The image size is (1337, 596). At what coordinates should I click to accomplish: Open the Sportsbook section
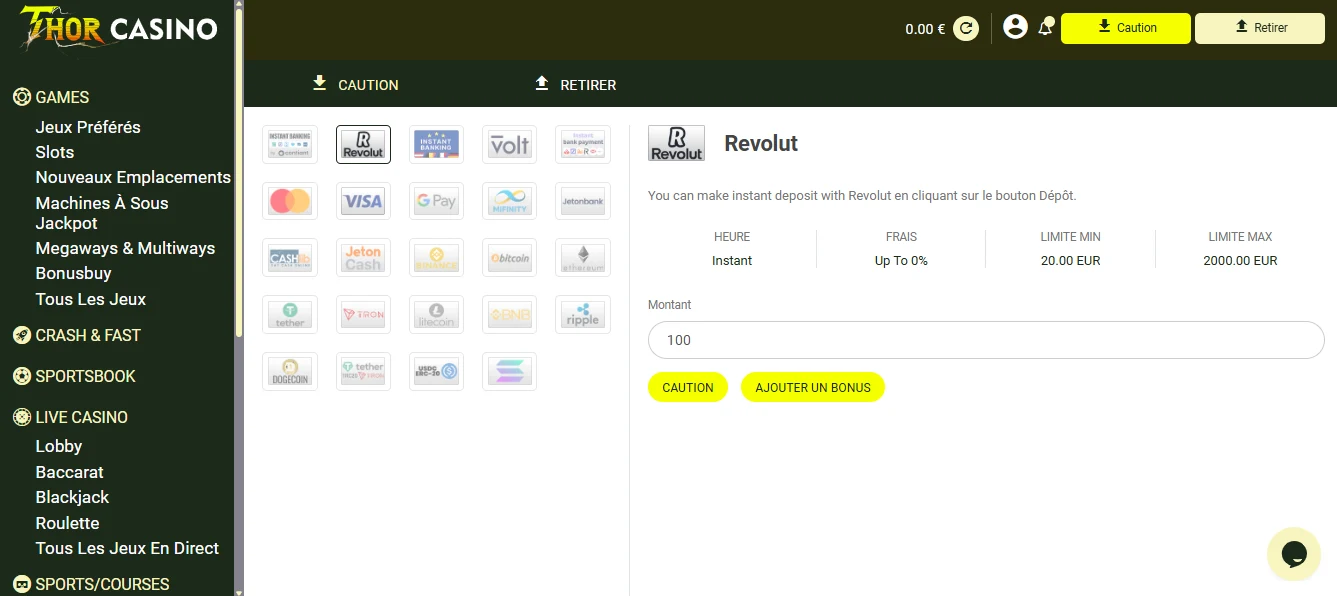click(85, 376)
